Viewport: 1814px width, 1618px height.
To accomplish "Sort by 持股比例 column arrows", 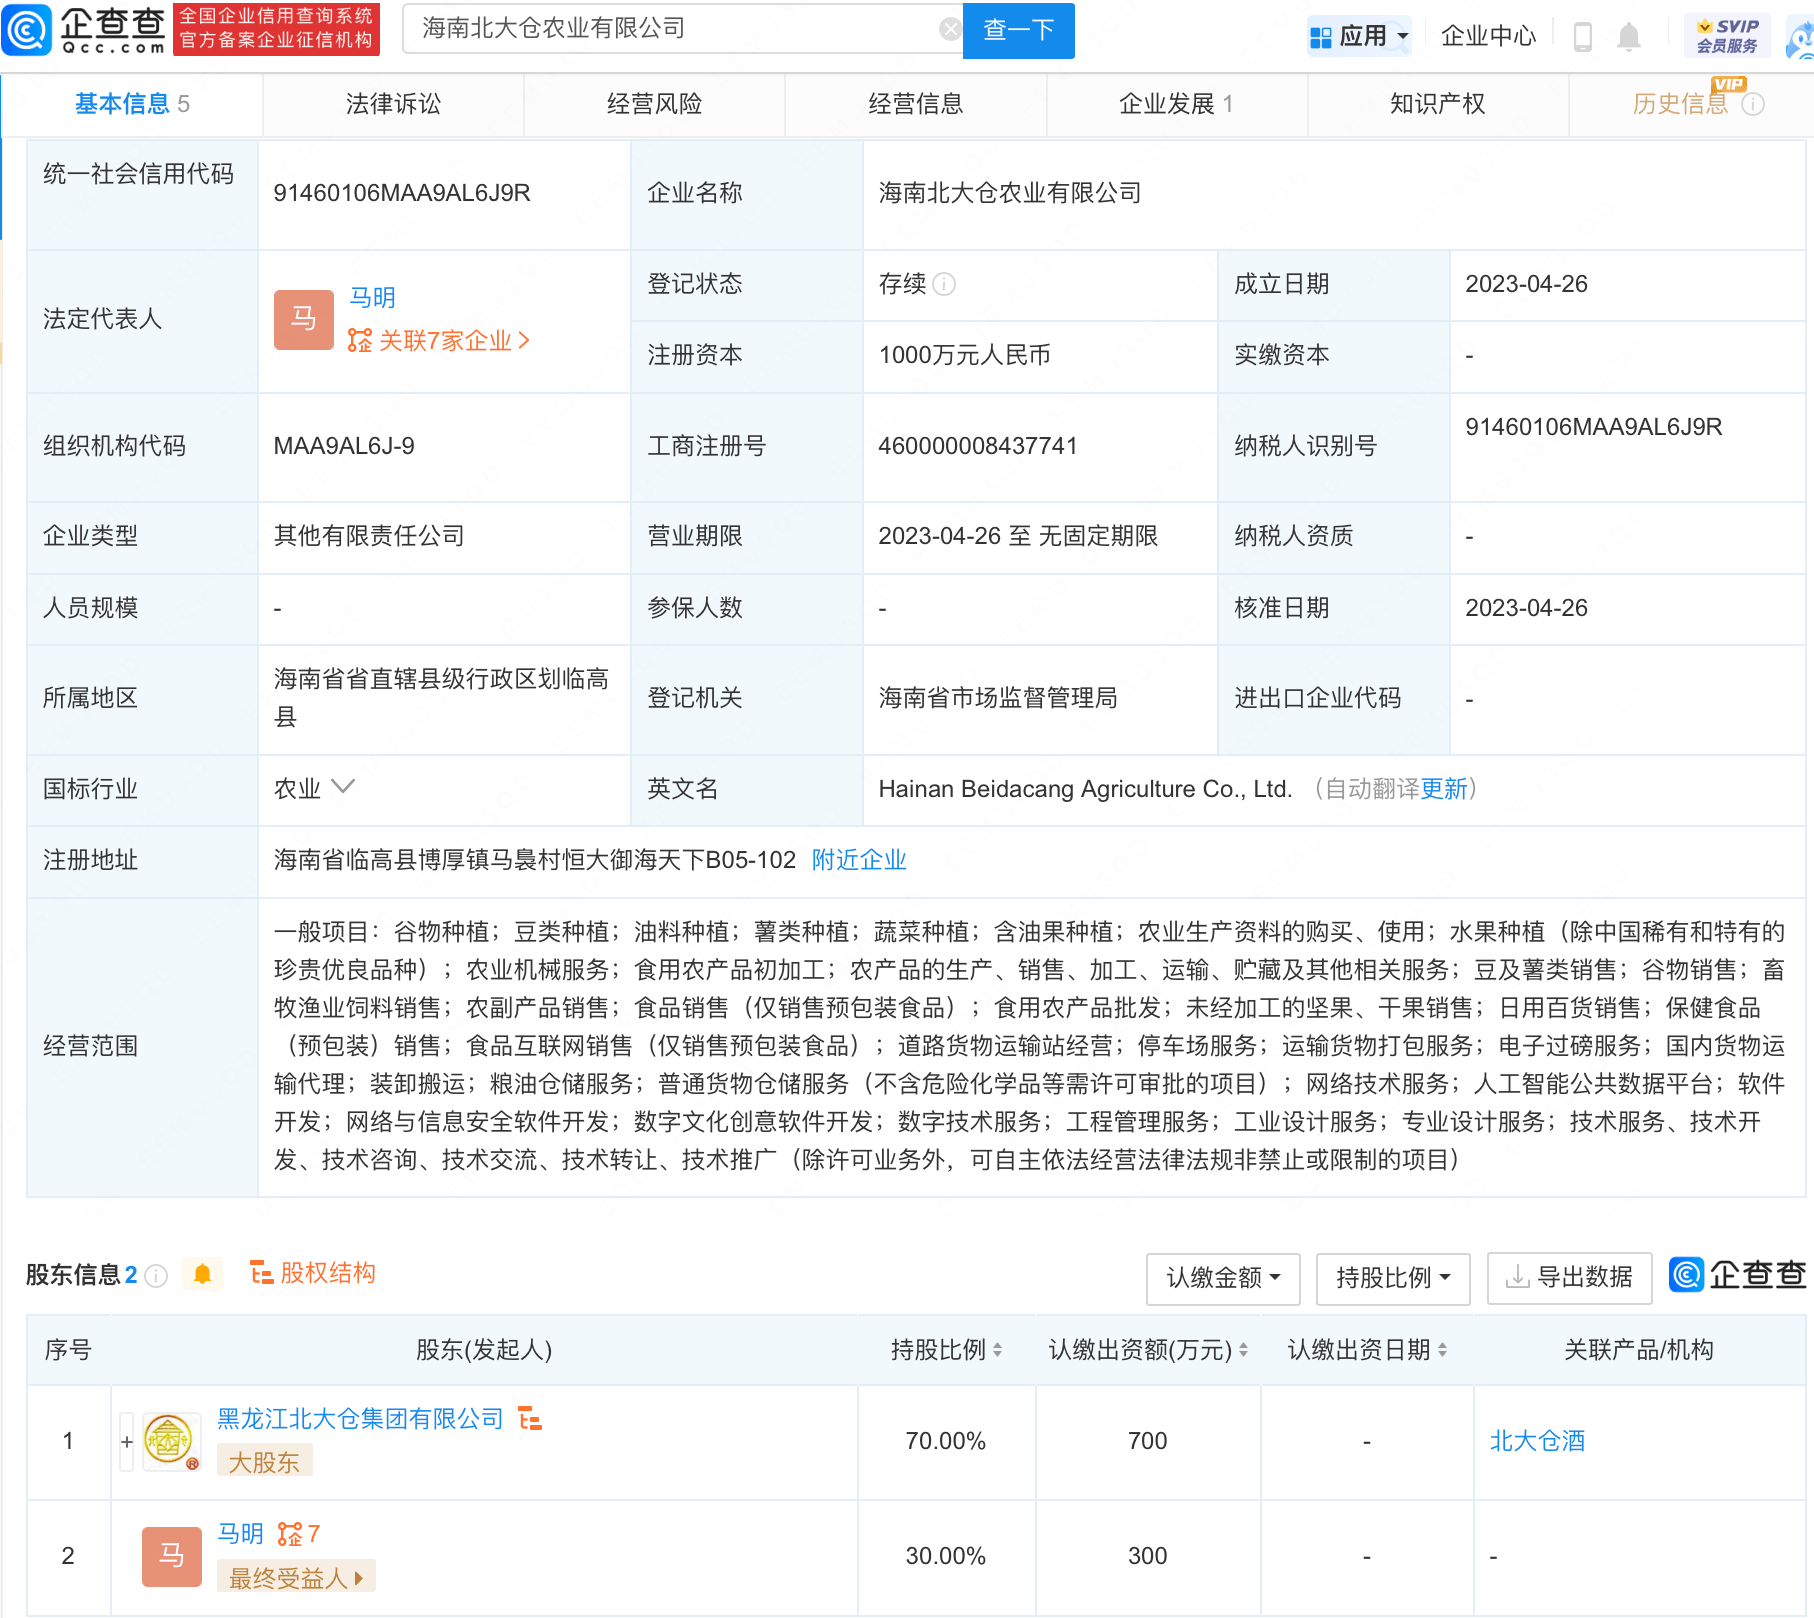I will (997, 1350).
